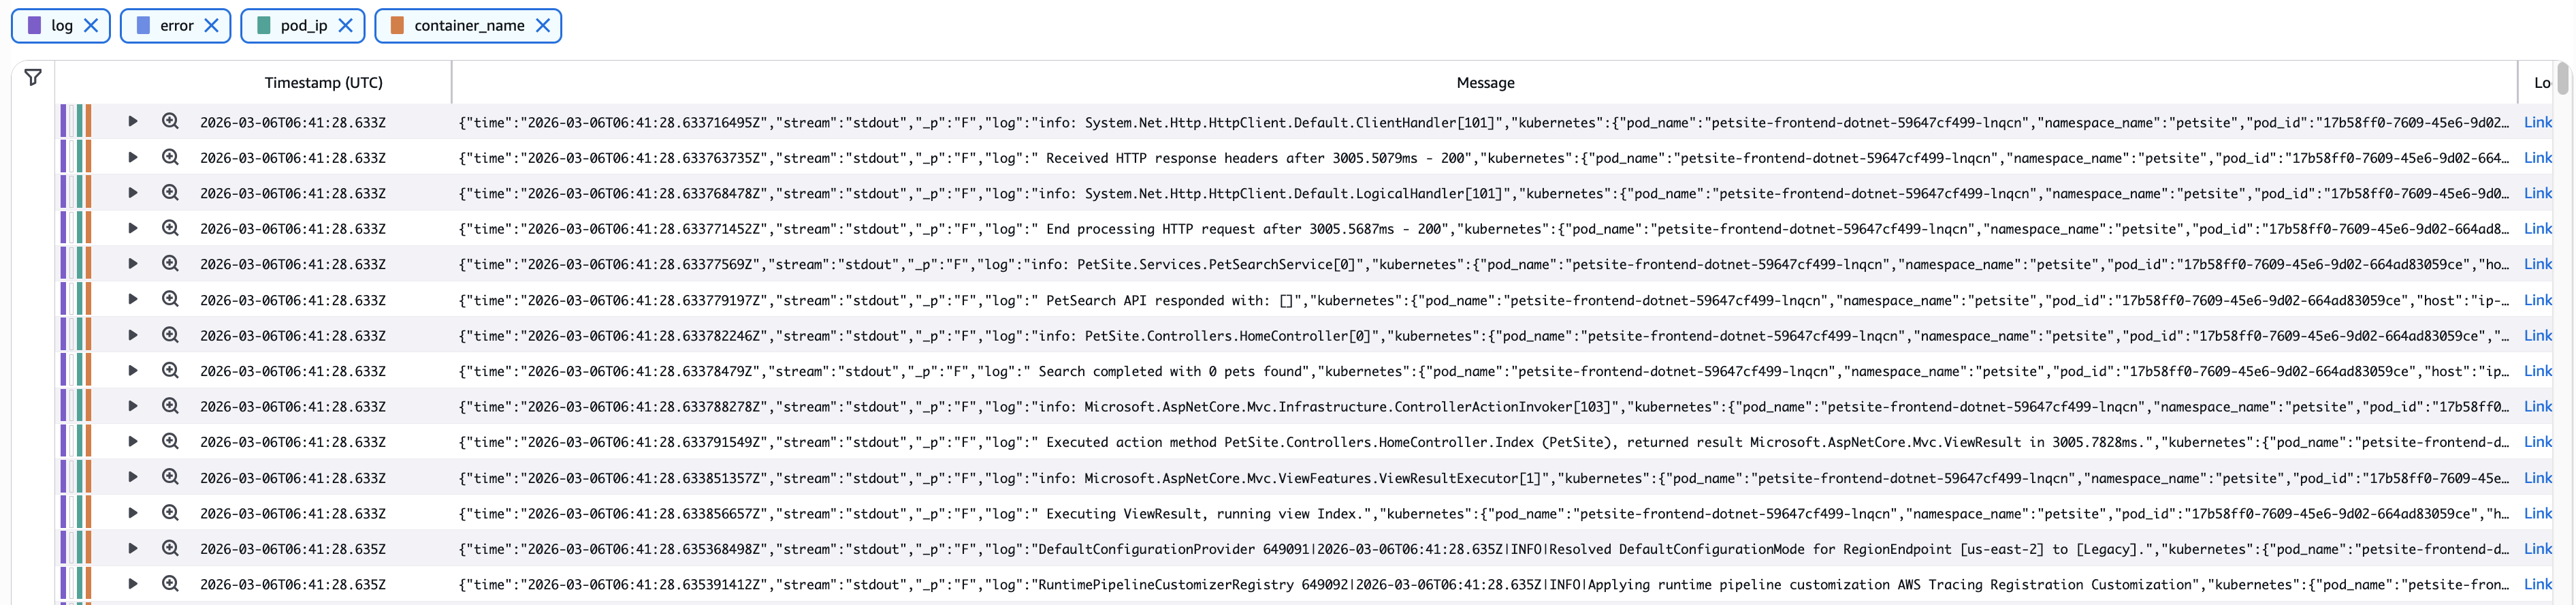
Task: Remove the container_name field chip
Action: click(543, 26)
